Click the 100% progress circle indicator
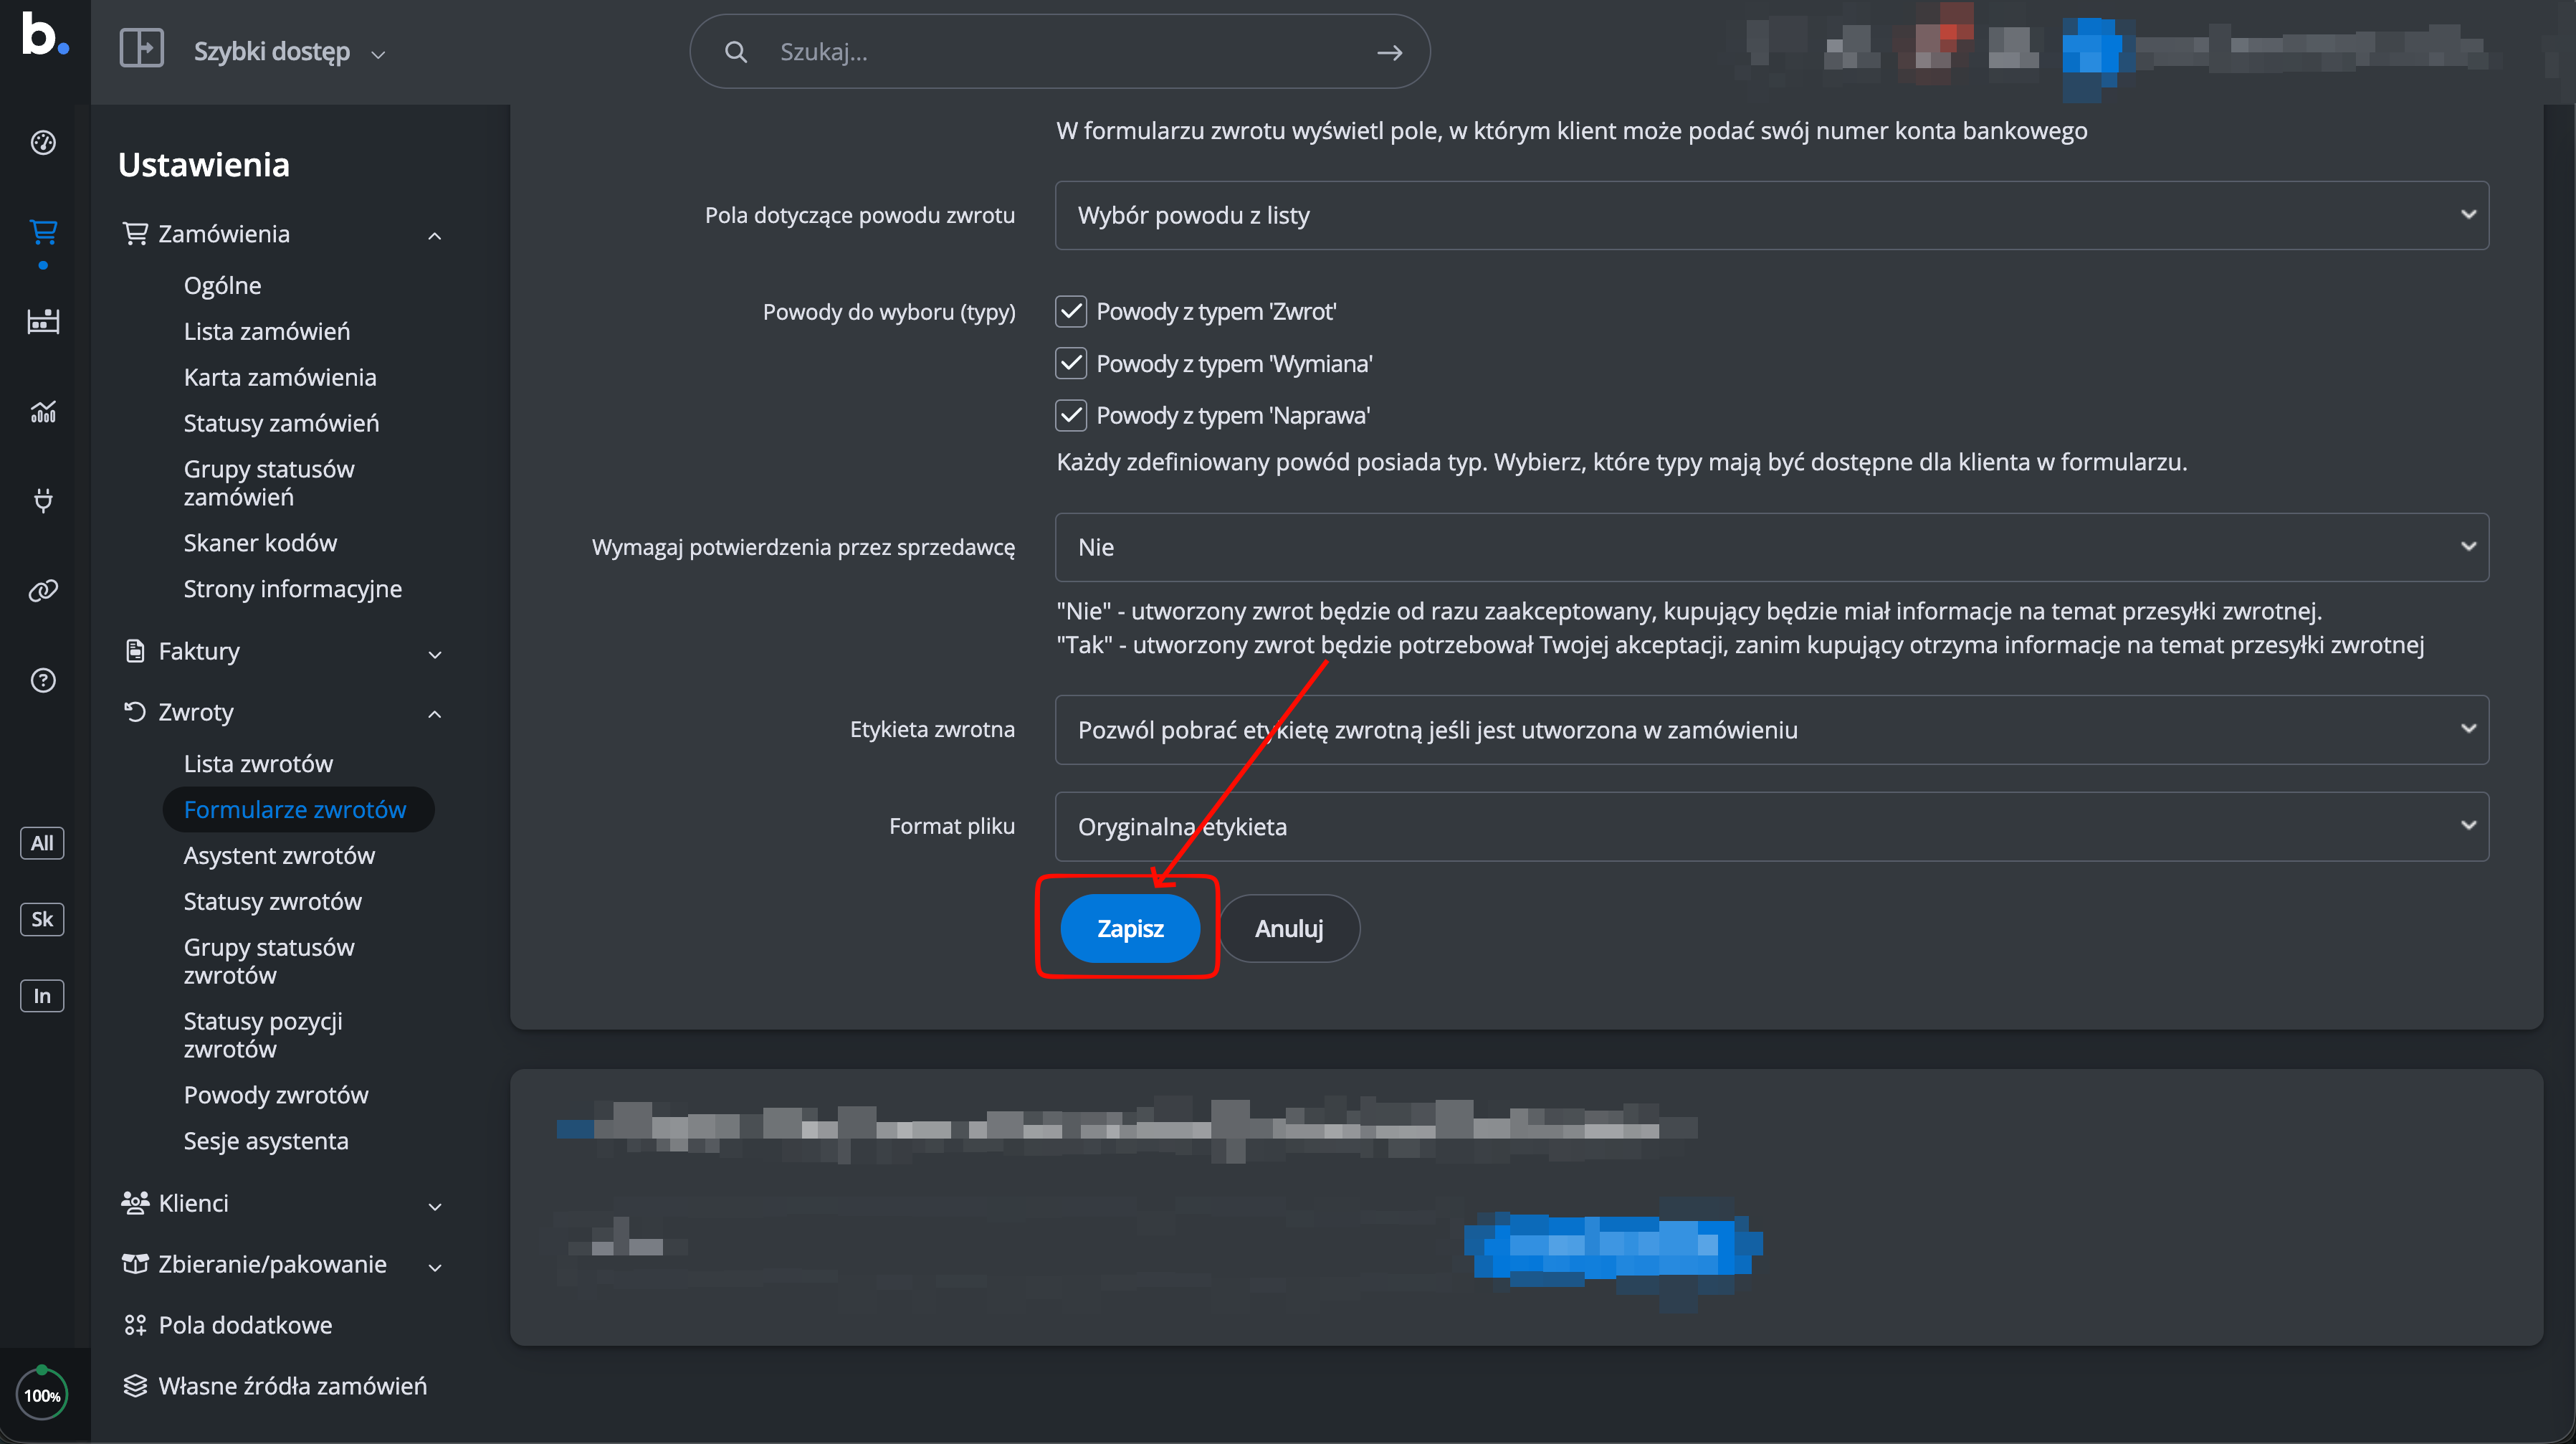The image size is (2576, 1444). coord(42,1395)
